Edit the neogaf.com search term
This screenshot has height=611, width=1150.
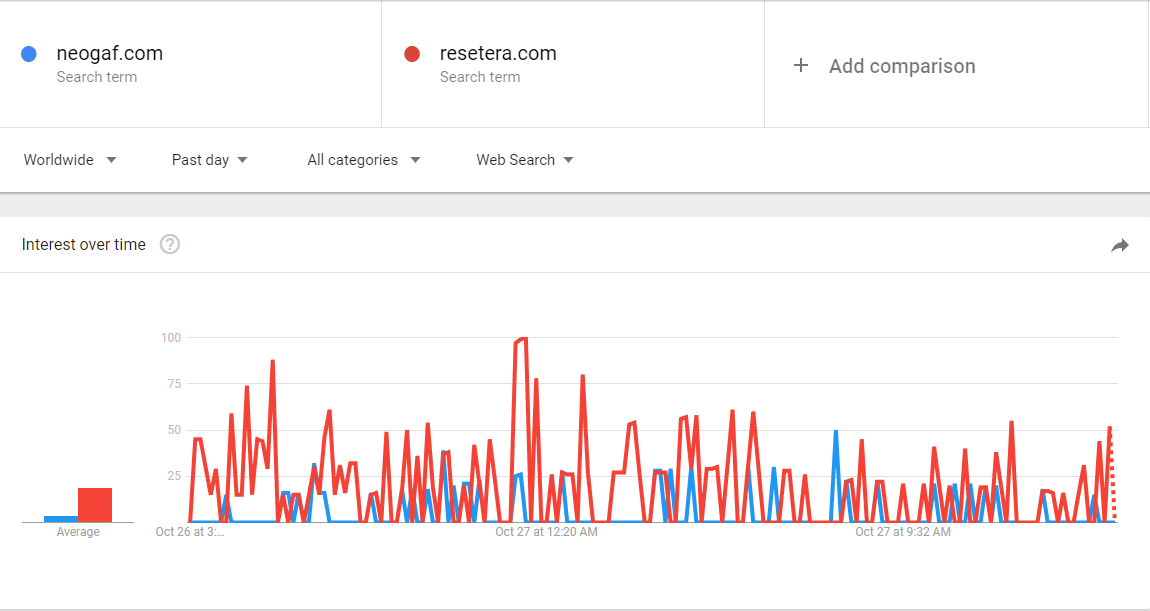pyautogui.click(x=109, y=54)
